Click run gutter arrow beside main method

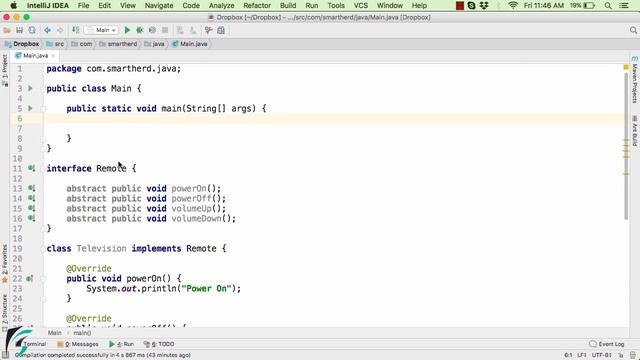click(x=30, y=108)
